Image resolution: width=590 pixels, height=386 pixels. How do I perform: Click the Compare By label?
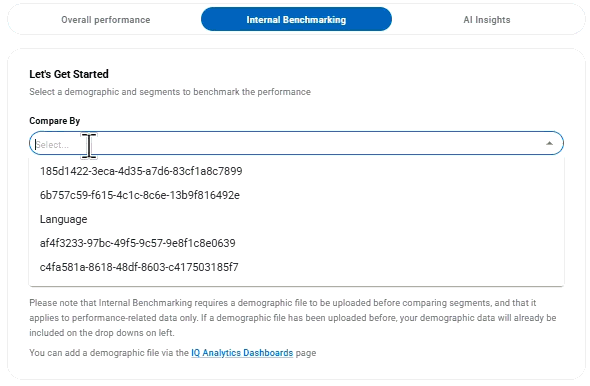point(55,121)
